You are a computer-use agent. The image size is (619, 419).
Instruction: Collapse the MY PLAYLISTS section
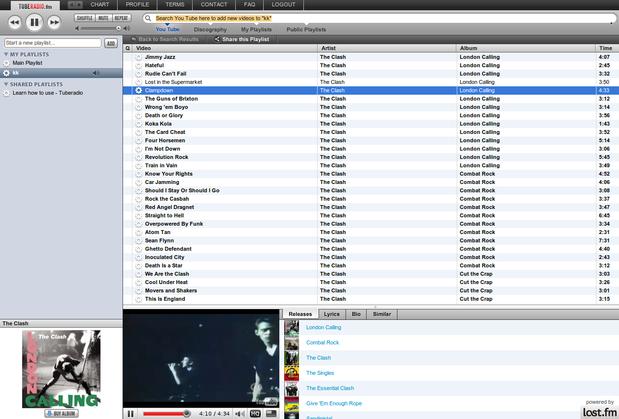[x=6, y=54]
